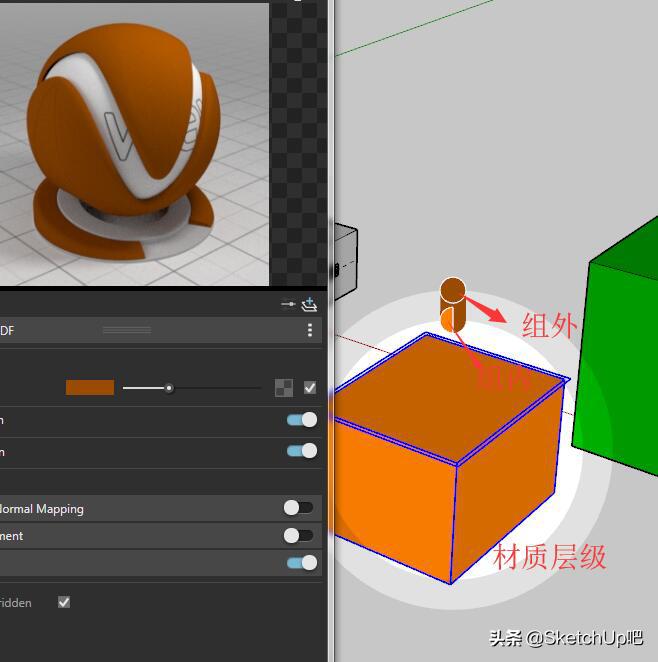Click the slider-shaped icon beside the Add Layer icon
Viewport: 658px width, 662px height.
[288, 304]
